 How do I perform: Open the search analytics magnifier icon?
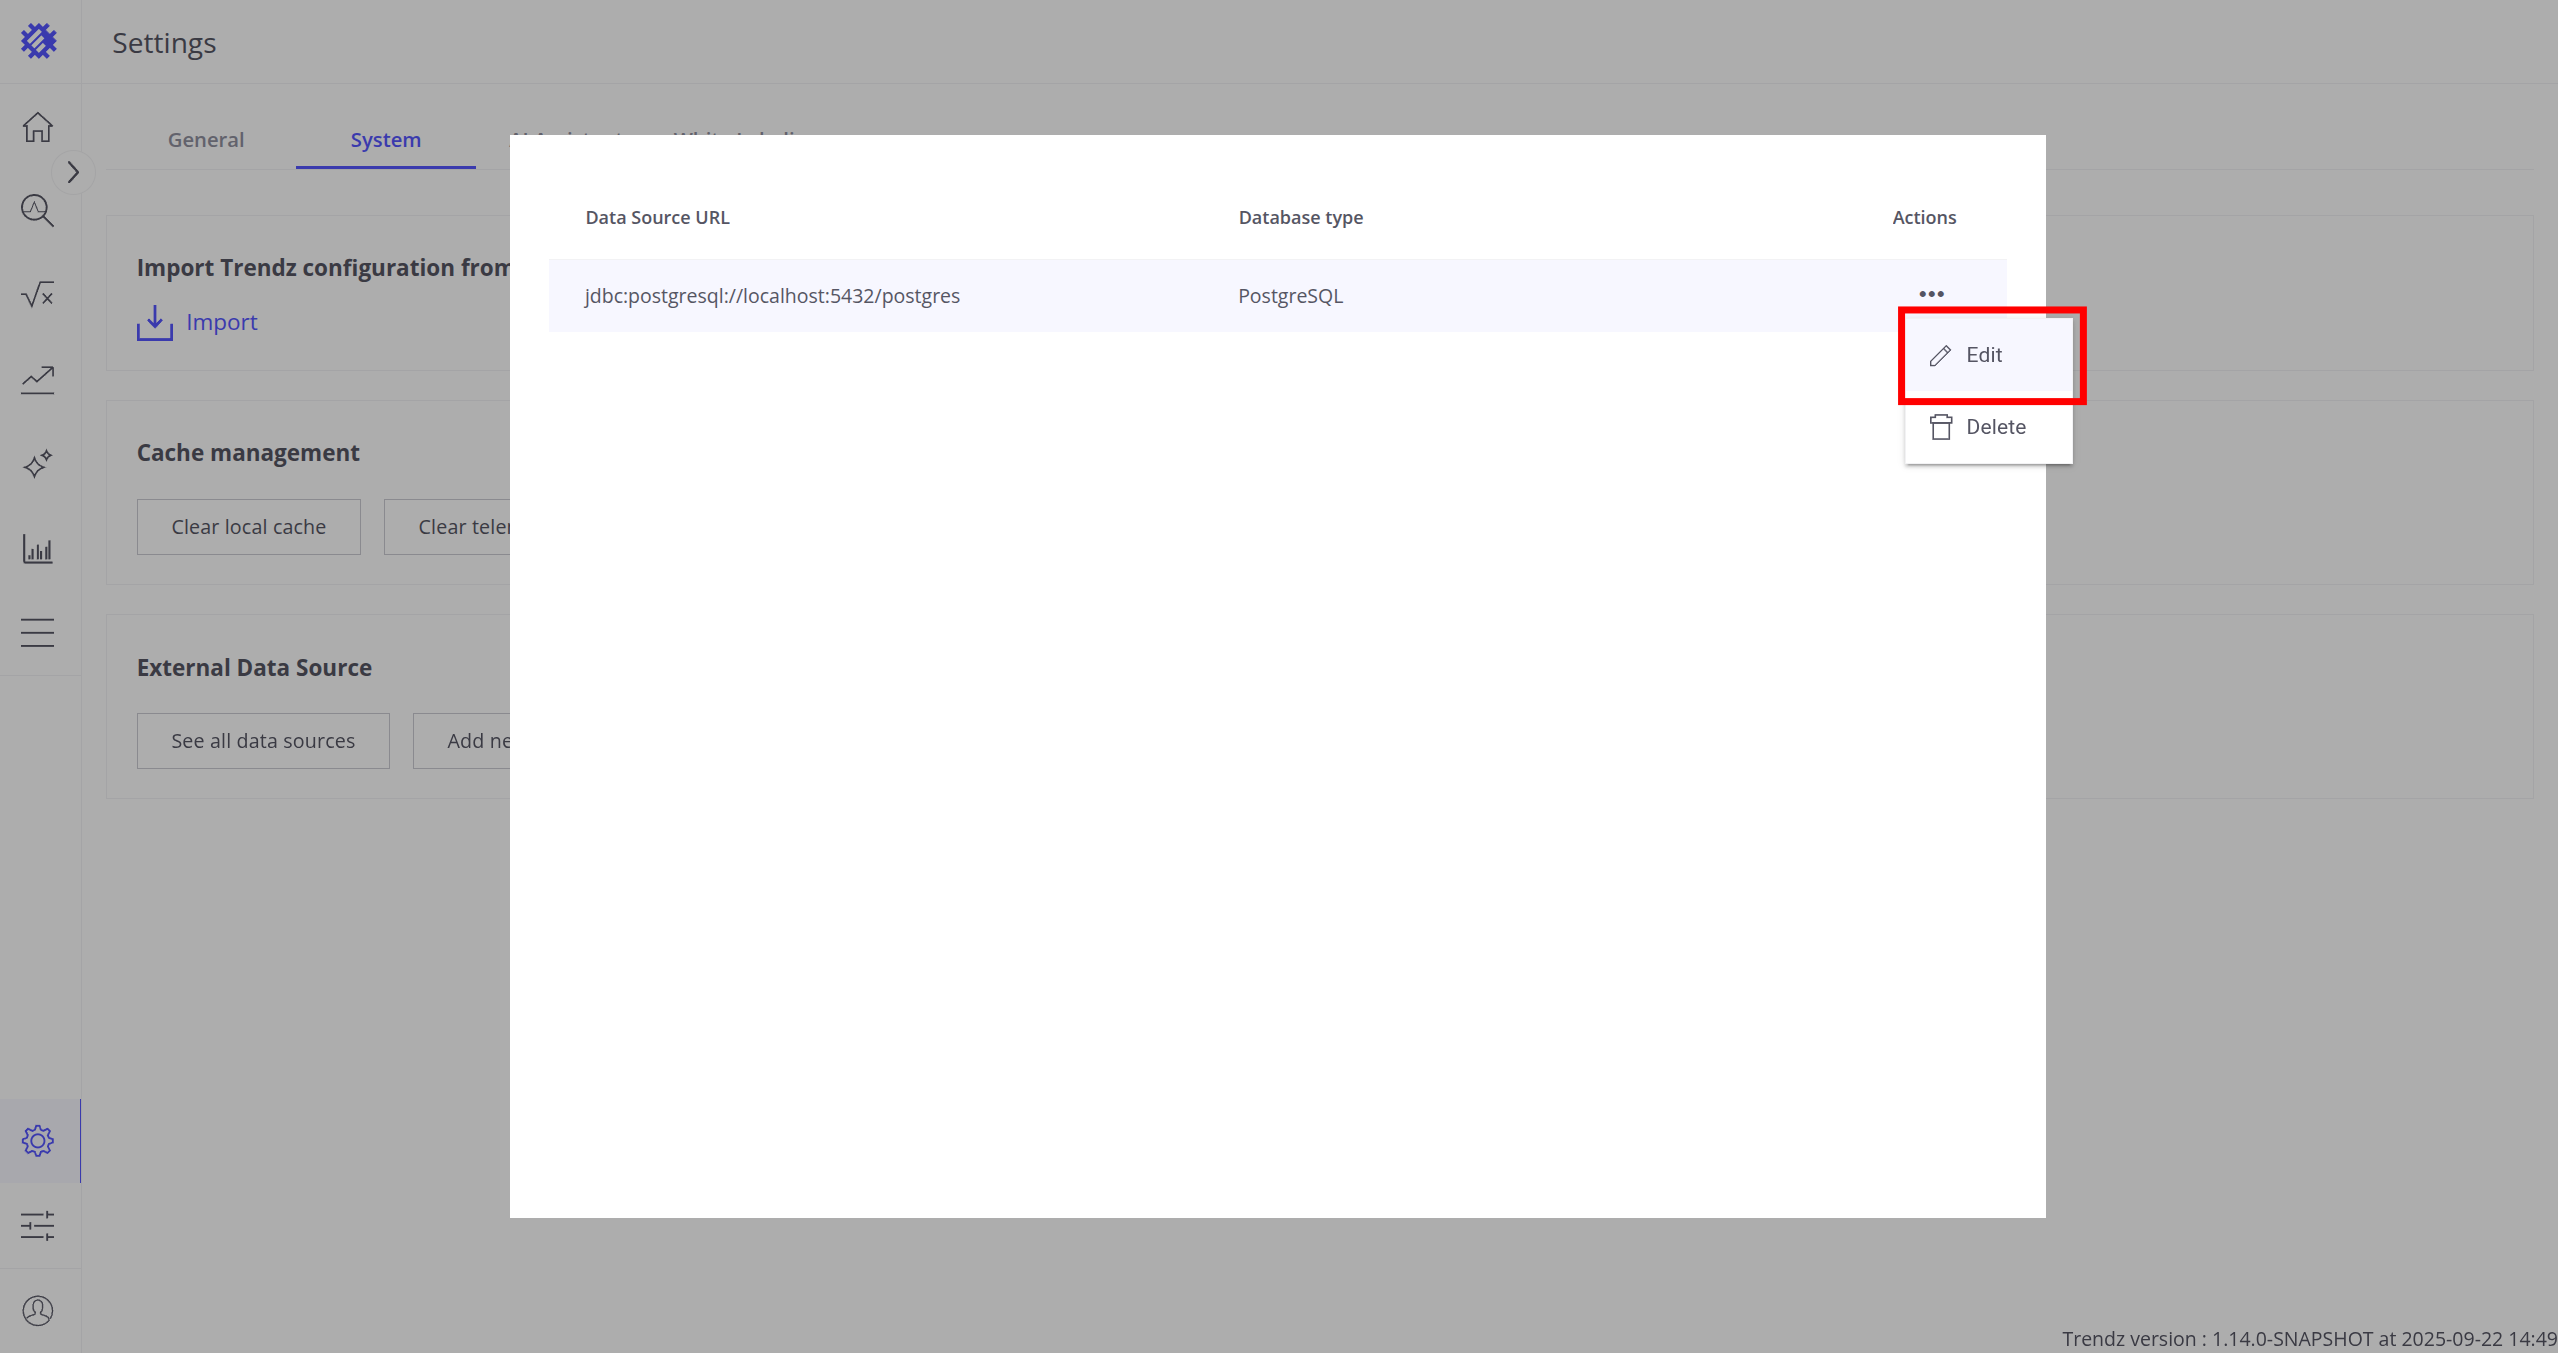pyautogui.click(x=38, y=211)
